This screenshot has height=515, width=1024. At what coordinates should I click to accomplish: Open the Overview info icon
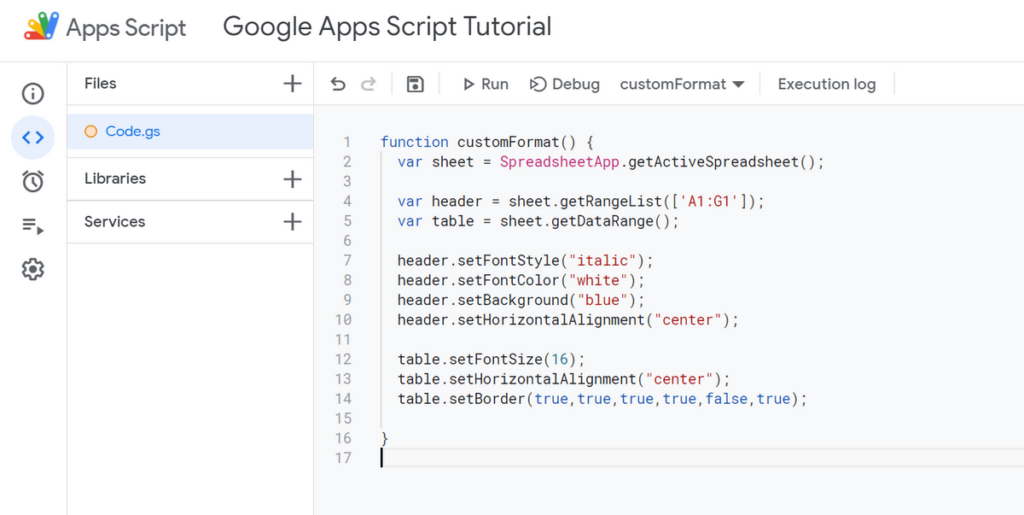pyautogui.click(x=33, y=94)
